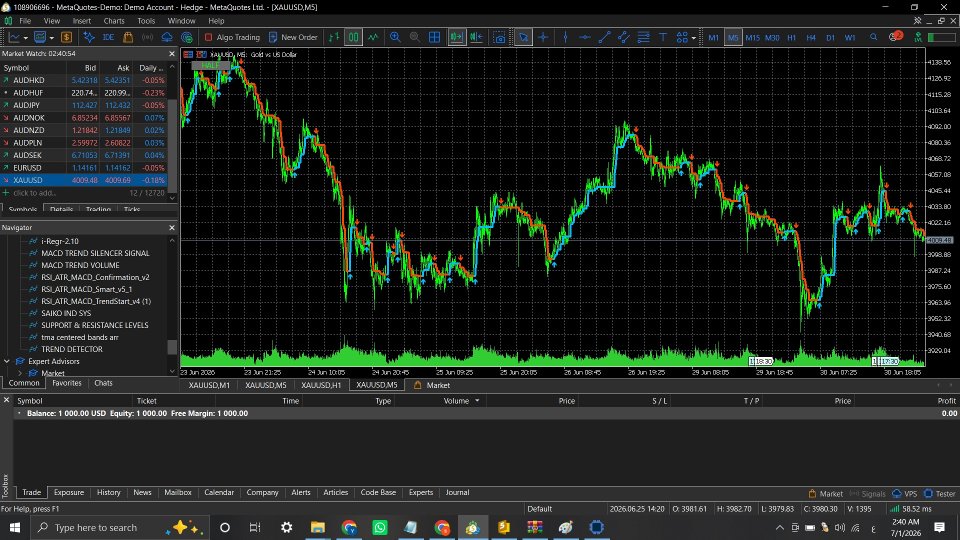Click the signals broadcast toolbar icon
This screenshot has width=960, height=540.
148,37
